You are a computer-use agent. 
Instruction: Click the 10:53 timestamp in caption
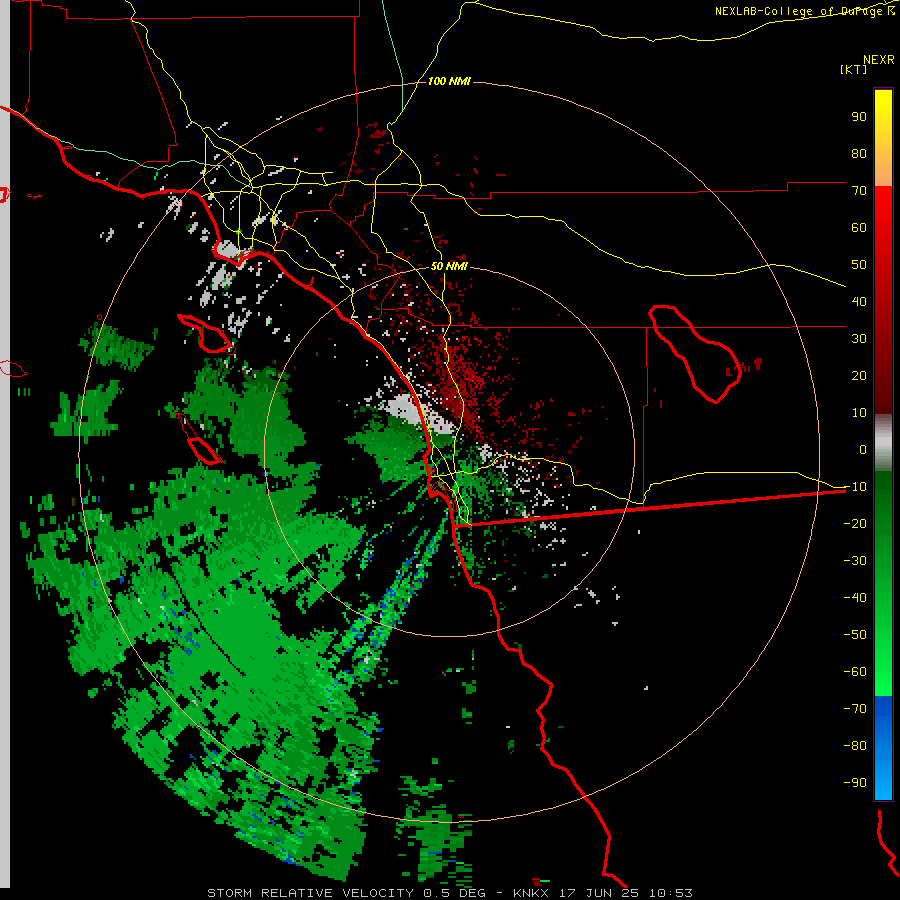click(670, 893)
